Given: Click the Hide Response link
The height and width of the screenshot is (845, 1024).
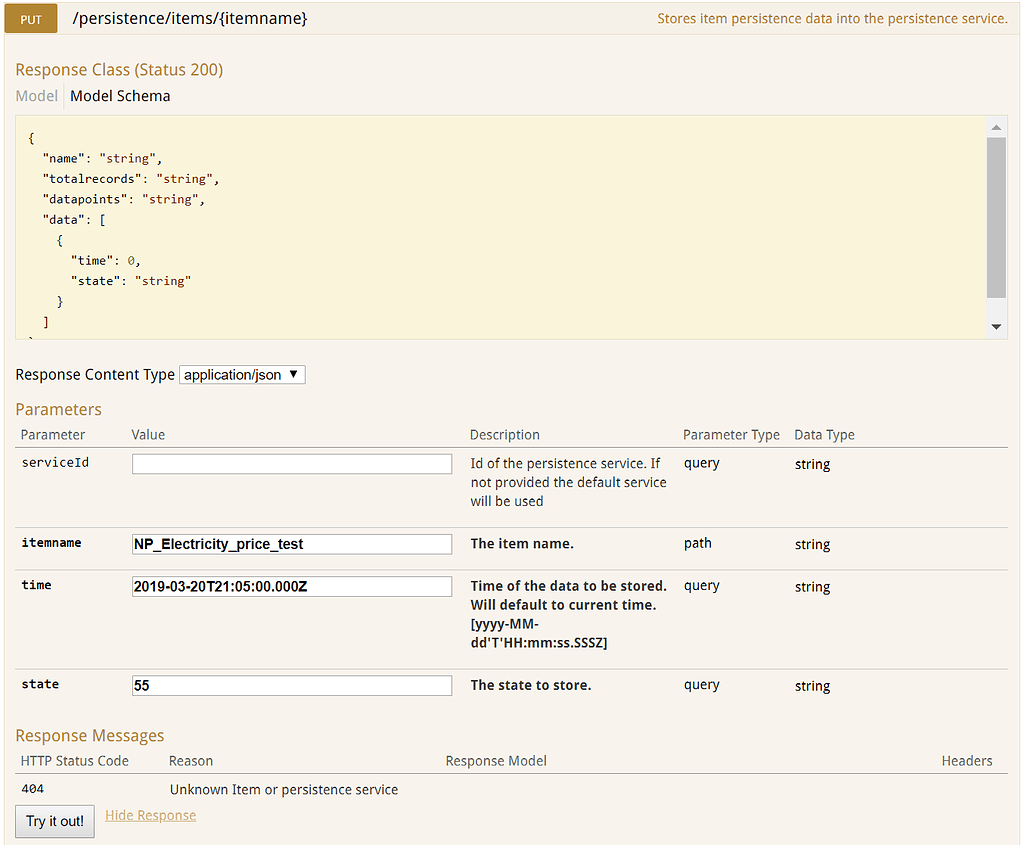Looking at the screenshot, I should click(150, 815).
